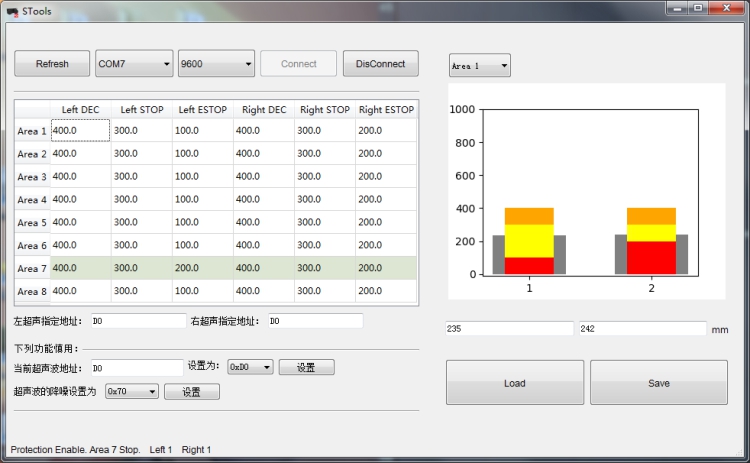
Task: Select the Area 2 row header
Action: point(32,154)
